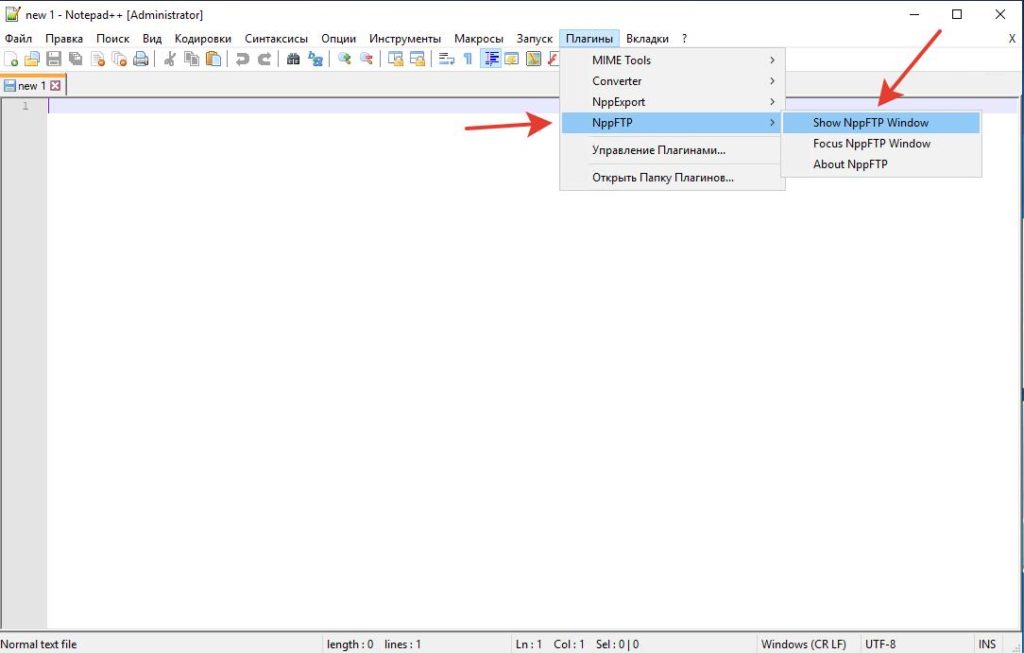Click the UTF-8 encoding status entry

(x=880, y=644)
